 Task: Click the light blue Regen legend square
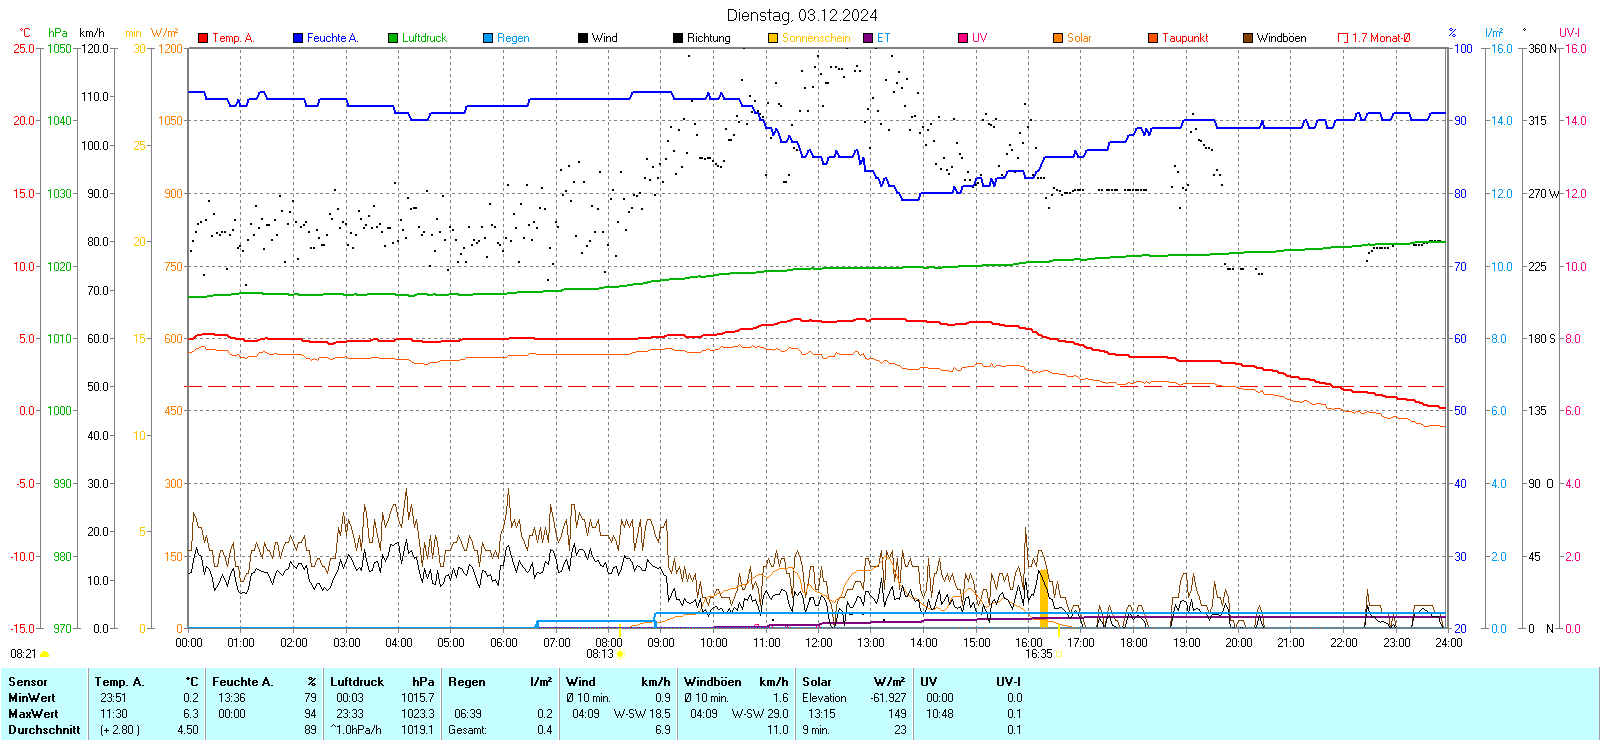tap(488, 38)
